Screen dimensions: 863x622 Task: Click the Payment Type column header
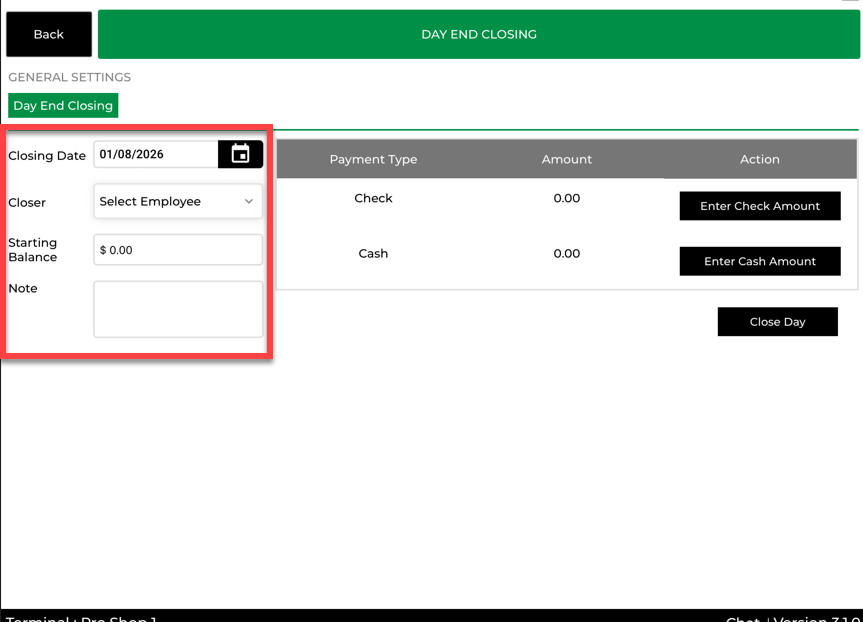(x=373, y=159)
